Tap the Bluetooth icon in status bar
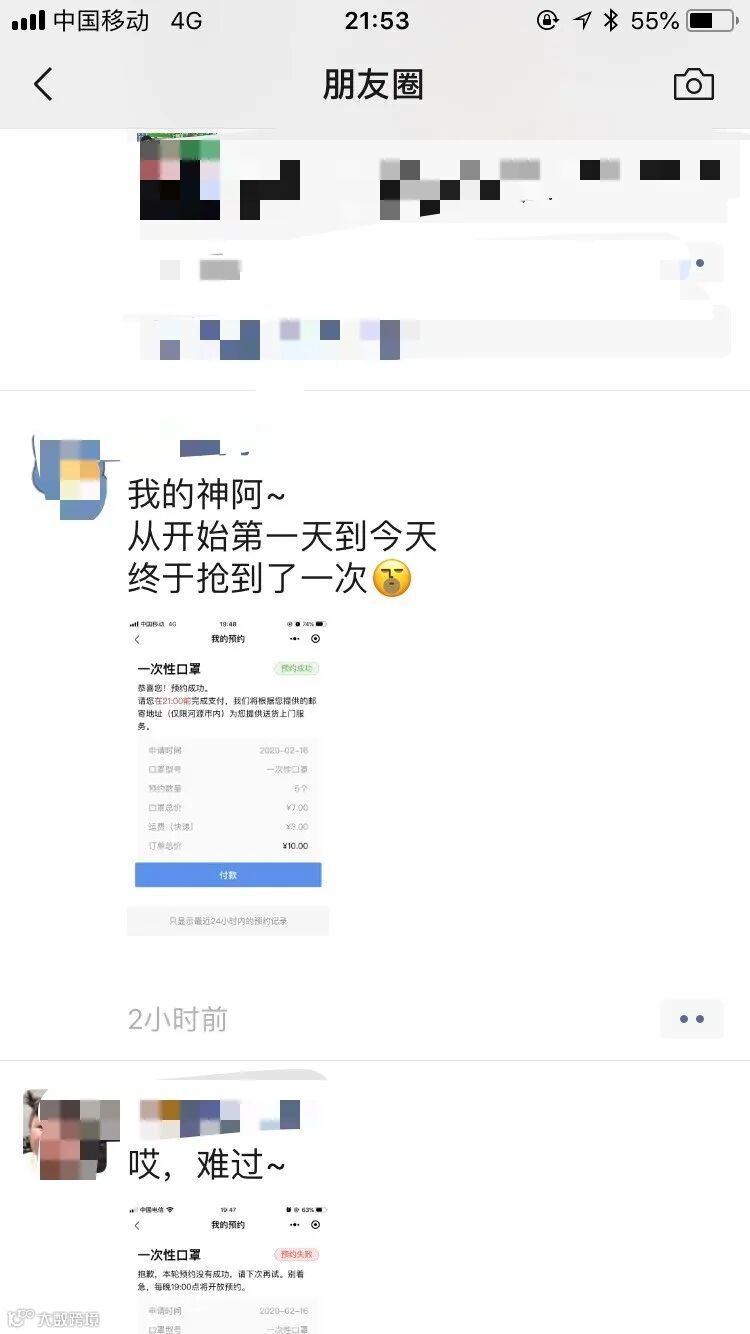Image resolution: width=750 pixels, height=1334 pixels. (611, 20)
